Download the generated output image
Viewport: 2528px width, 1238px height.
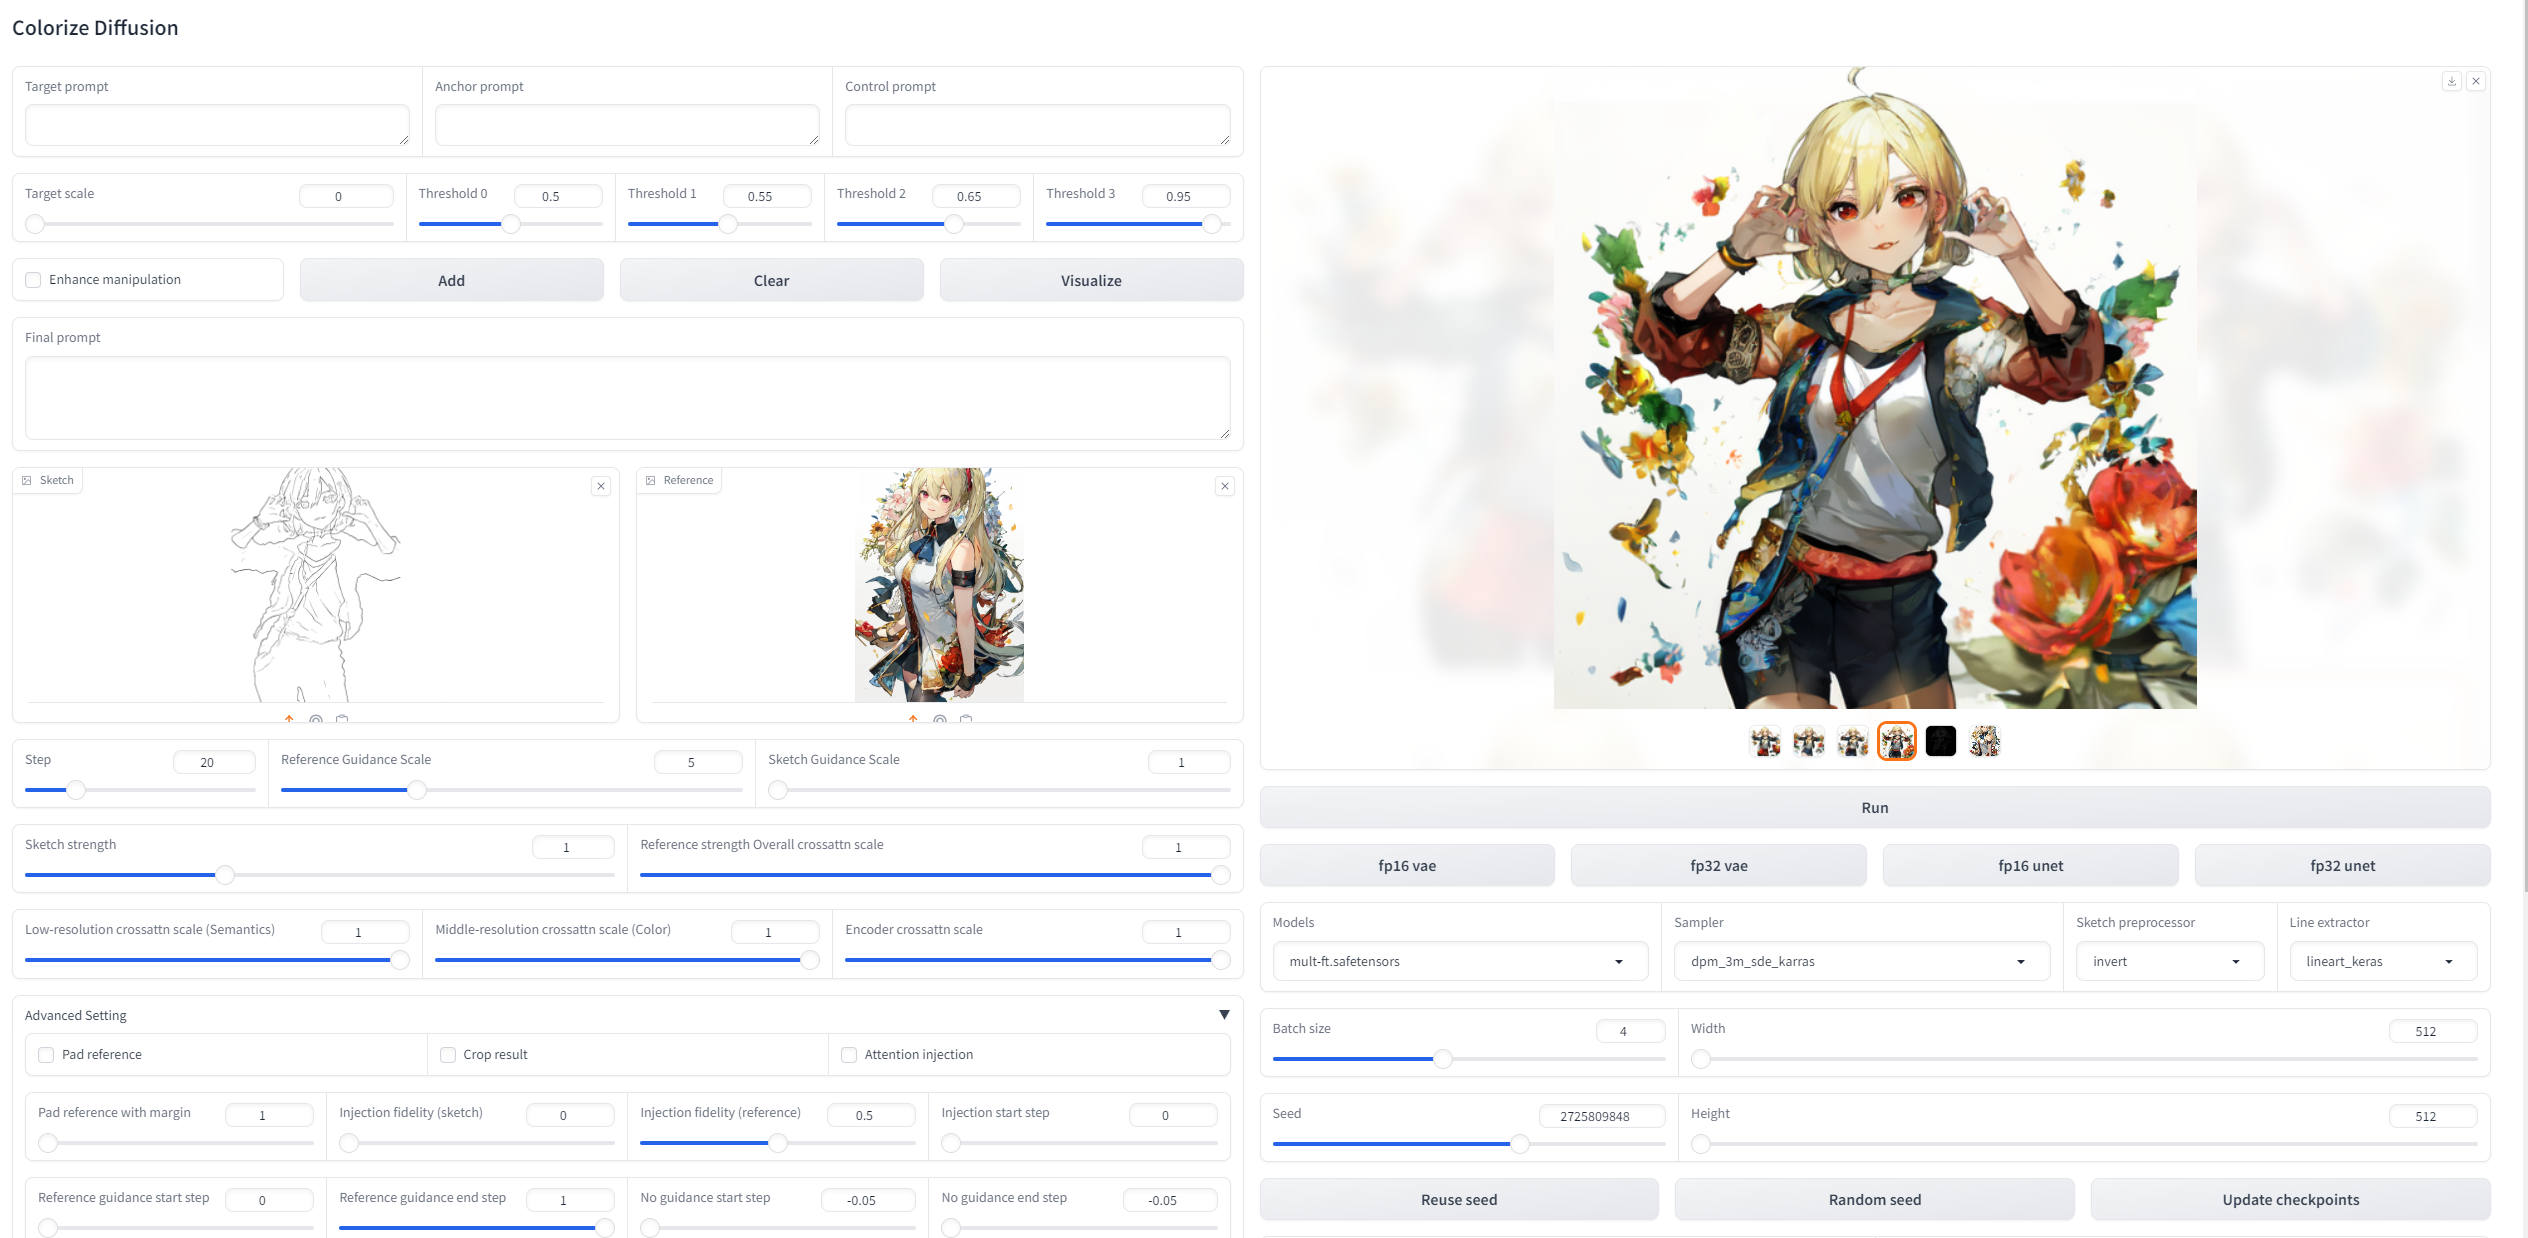2451,81
